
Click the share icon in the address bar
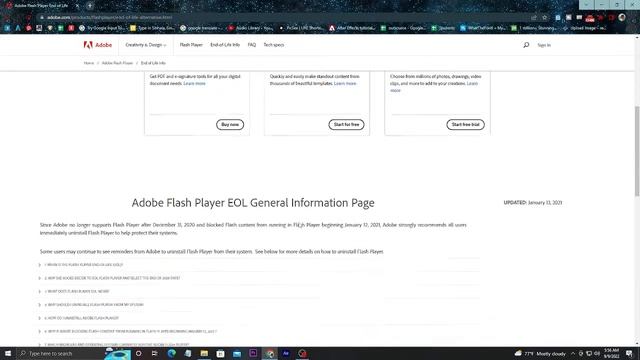pyautogui.click(x=533, y=18)
